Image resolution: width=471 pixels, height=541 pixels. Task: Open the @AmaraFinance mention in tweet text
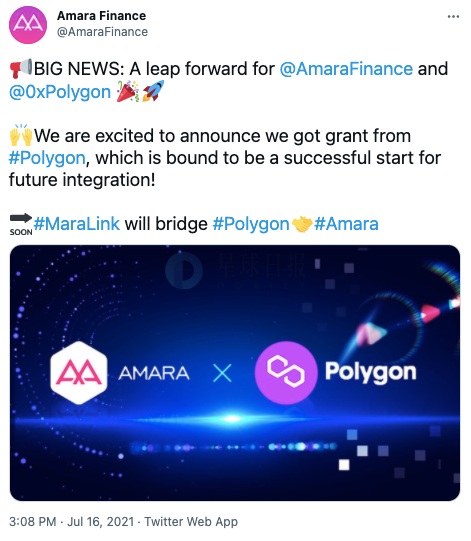point(346,69)
